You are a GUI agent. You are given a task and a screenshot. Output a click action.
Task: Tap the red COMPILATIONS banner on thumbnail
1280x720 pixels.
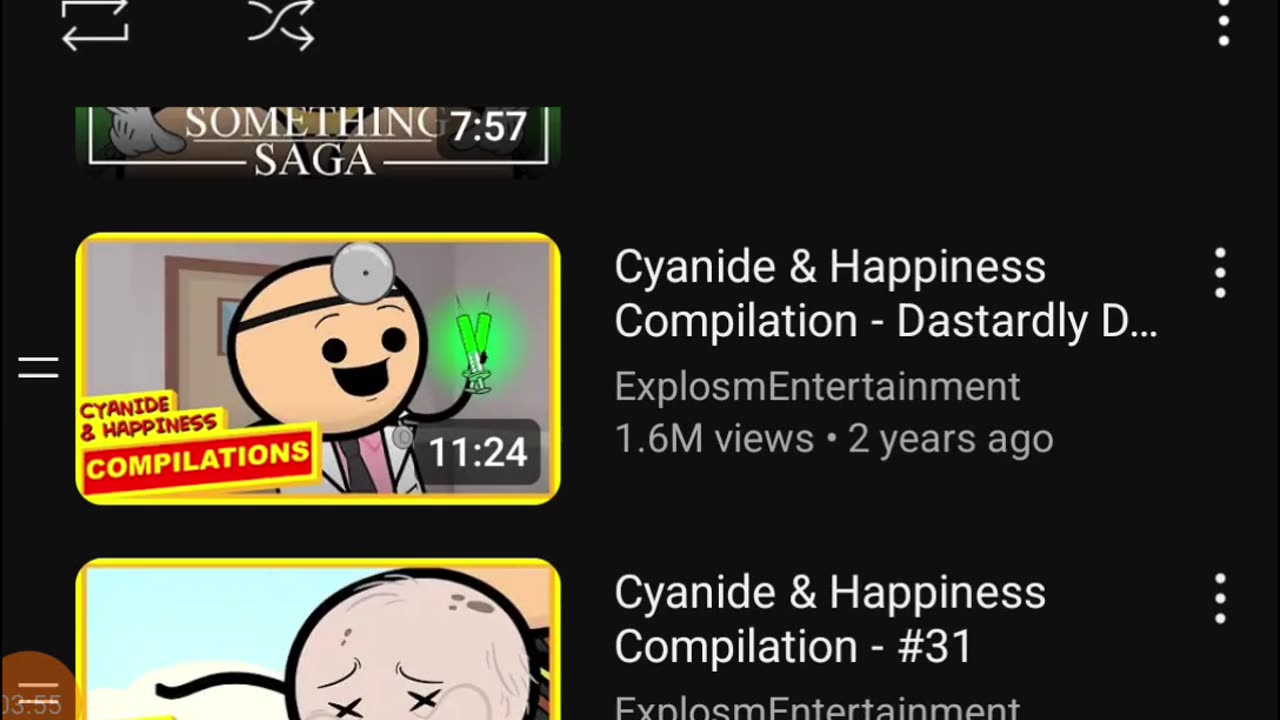click(199, 459)
